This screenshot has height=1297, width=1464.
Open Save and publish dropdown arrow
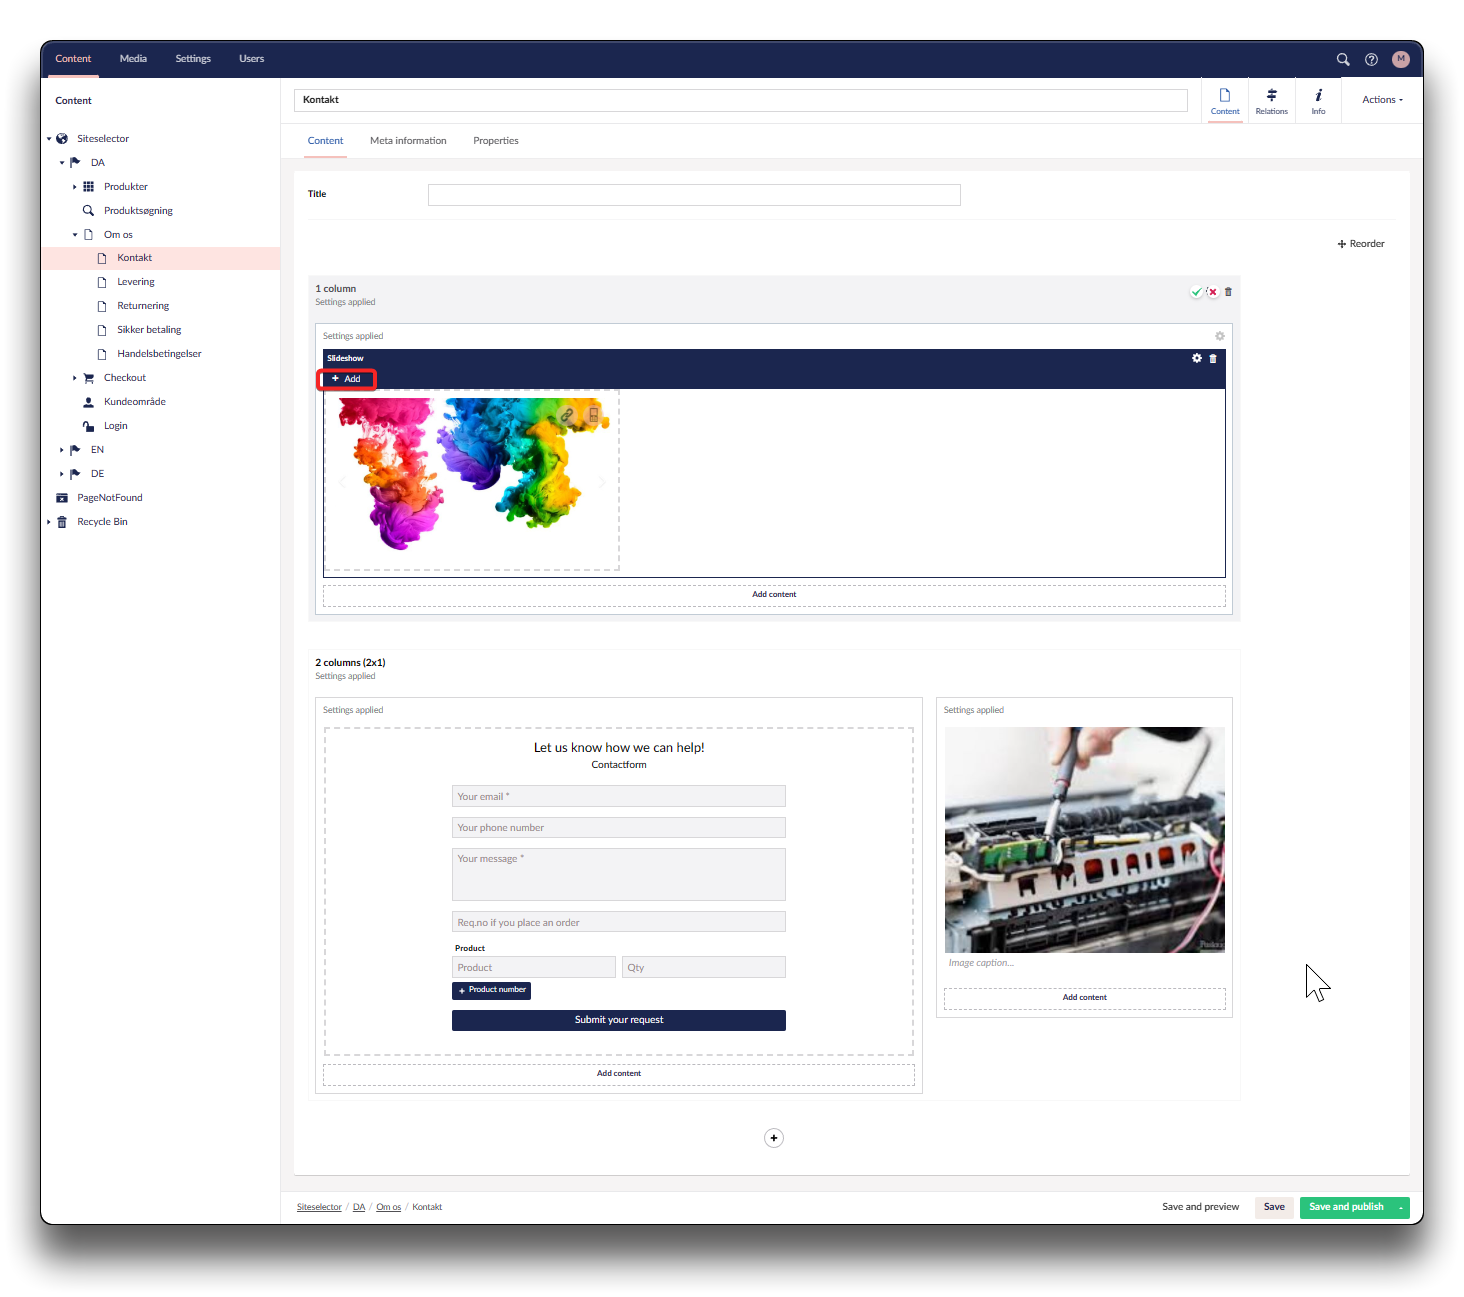(x=1401, y=1208)
